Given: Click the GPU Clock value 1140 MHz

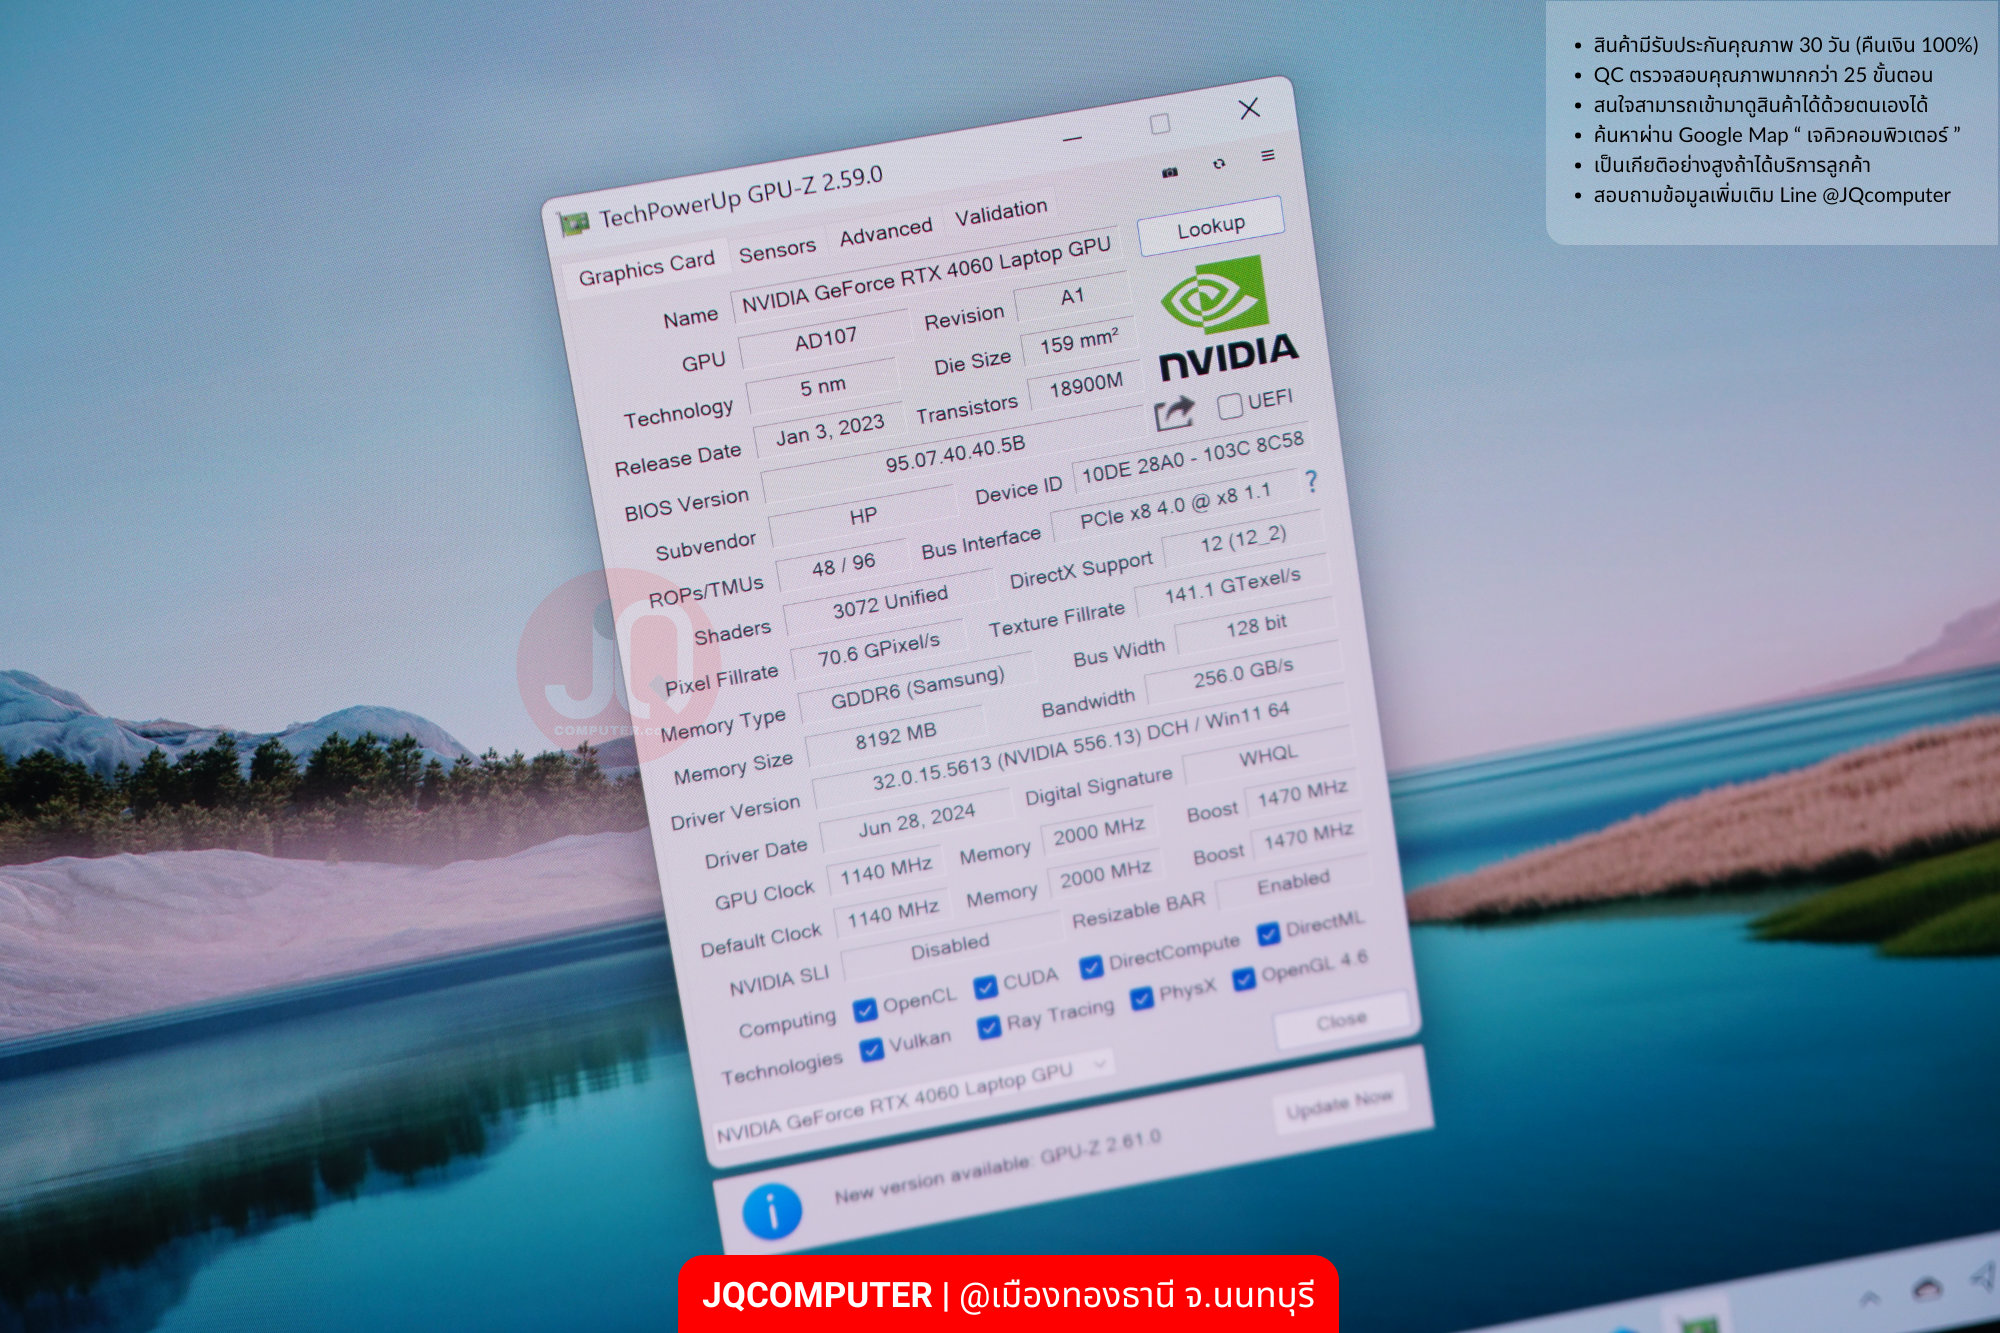Looking at the screenshot, I should [885, 870].
